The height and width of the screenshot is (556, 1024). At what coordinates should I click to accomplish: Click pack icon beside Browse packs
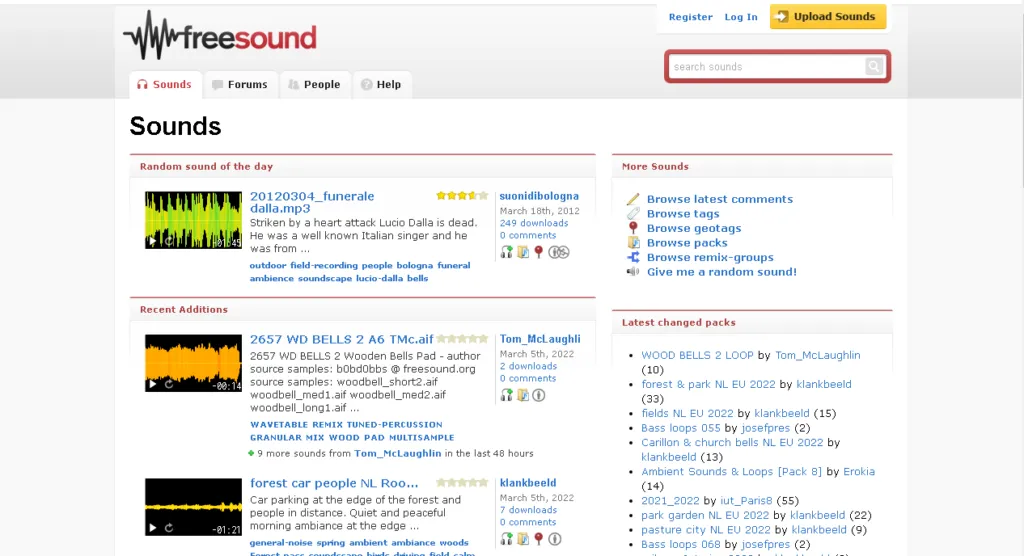click(633, 242)
